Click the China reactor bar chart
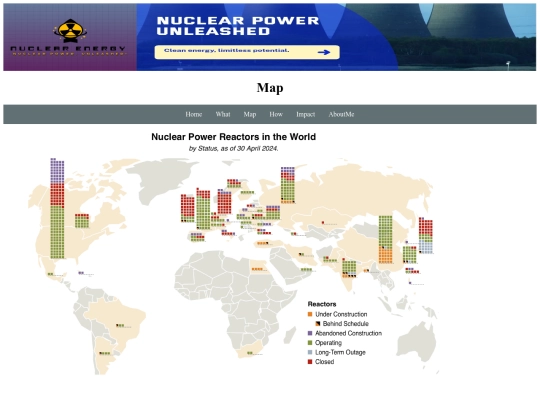540x405 pixels. 385,240
